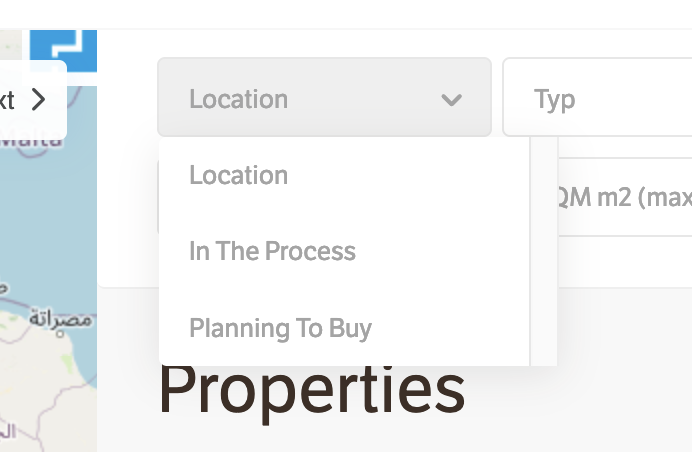This screenshot has width=692, height=452.
Task: Click the Location dropdown's down-arrow chevron
Action: [x=452, y=99]
